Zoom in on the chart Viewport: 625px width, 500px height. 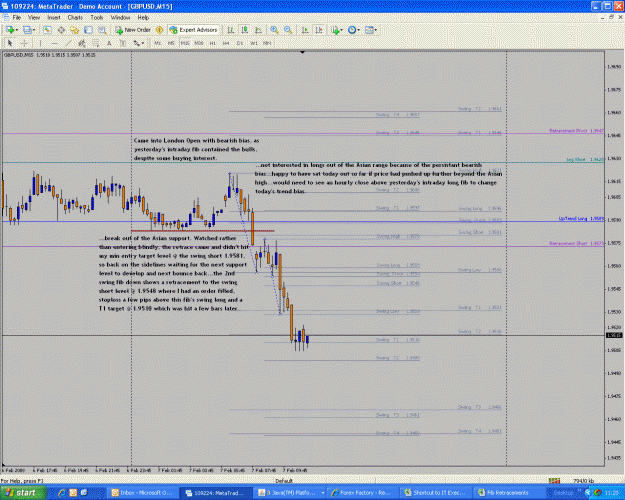(x=274, y=30)
